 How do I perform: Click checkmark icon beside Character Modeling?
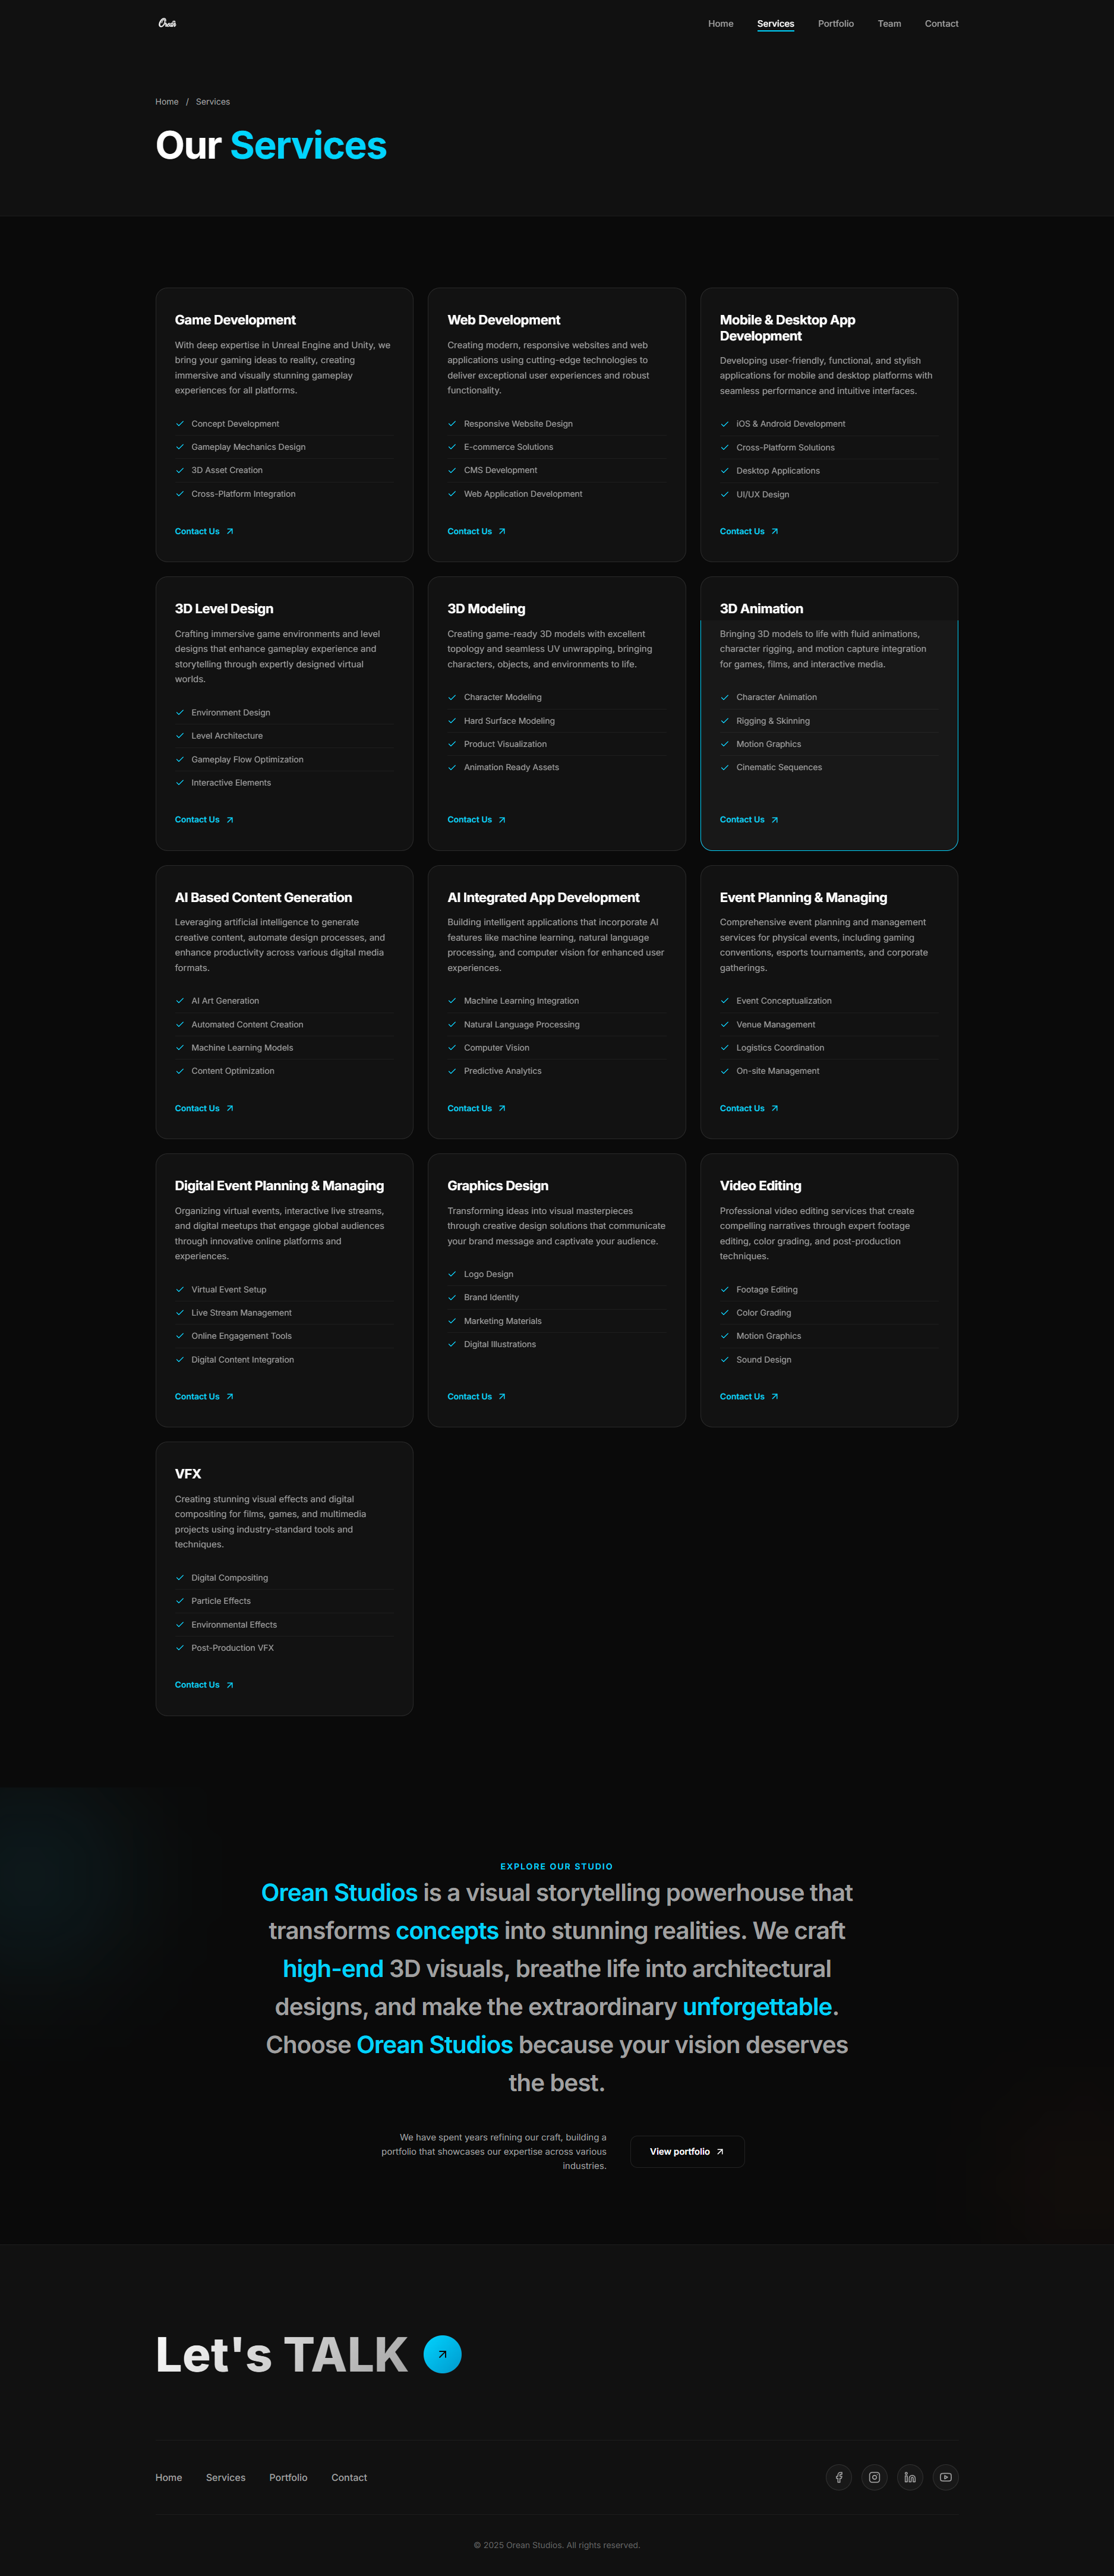click(452, 698)
